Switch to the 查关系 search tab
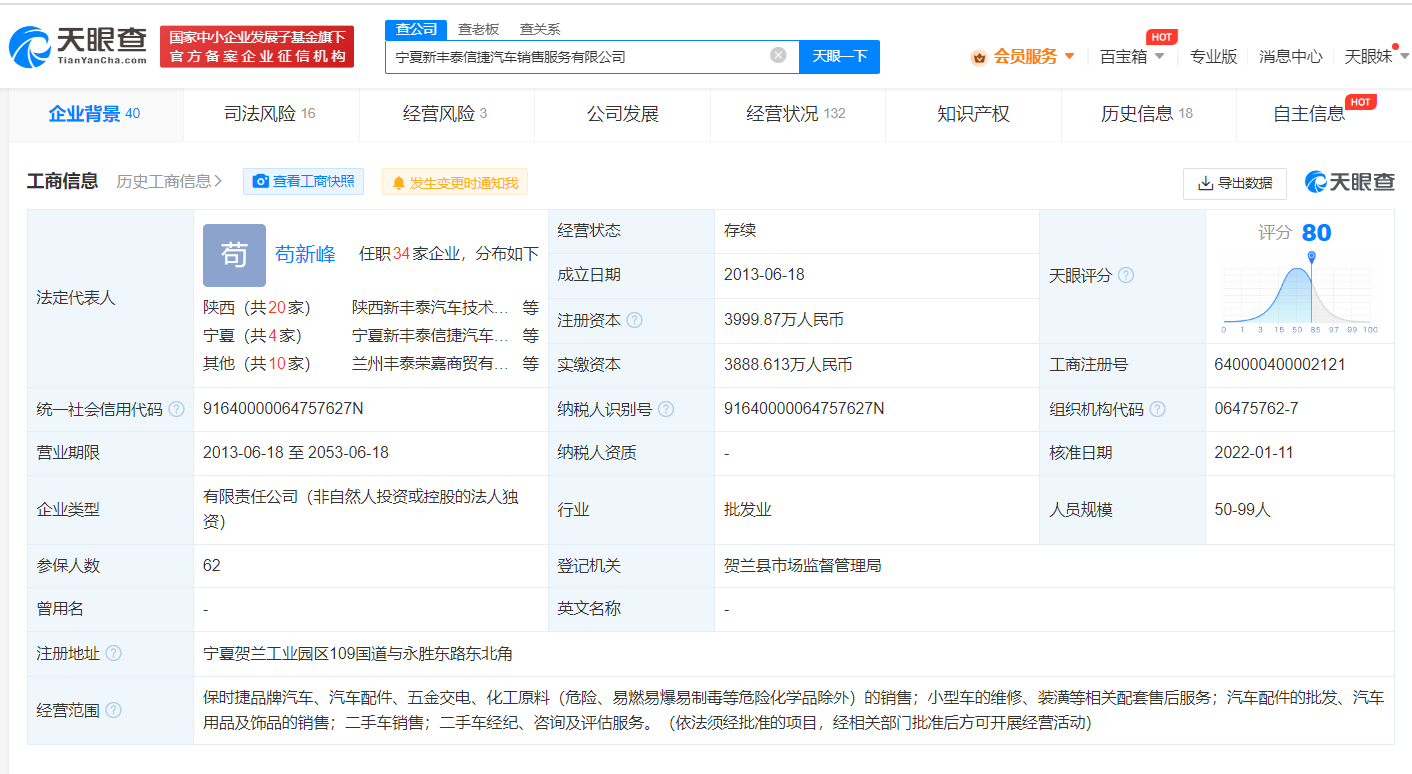 [x=540, y=29]
